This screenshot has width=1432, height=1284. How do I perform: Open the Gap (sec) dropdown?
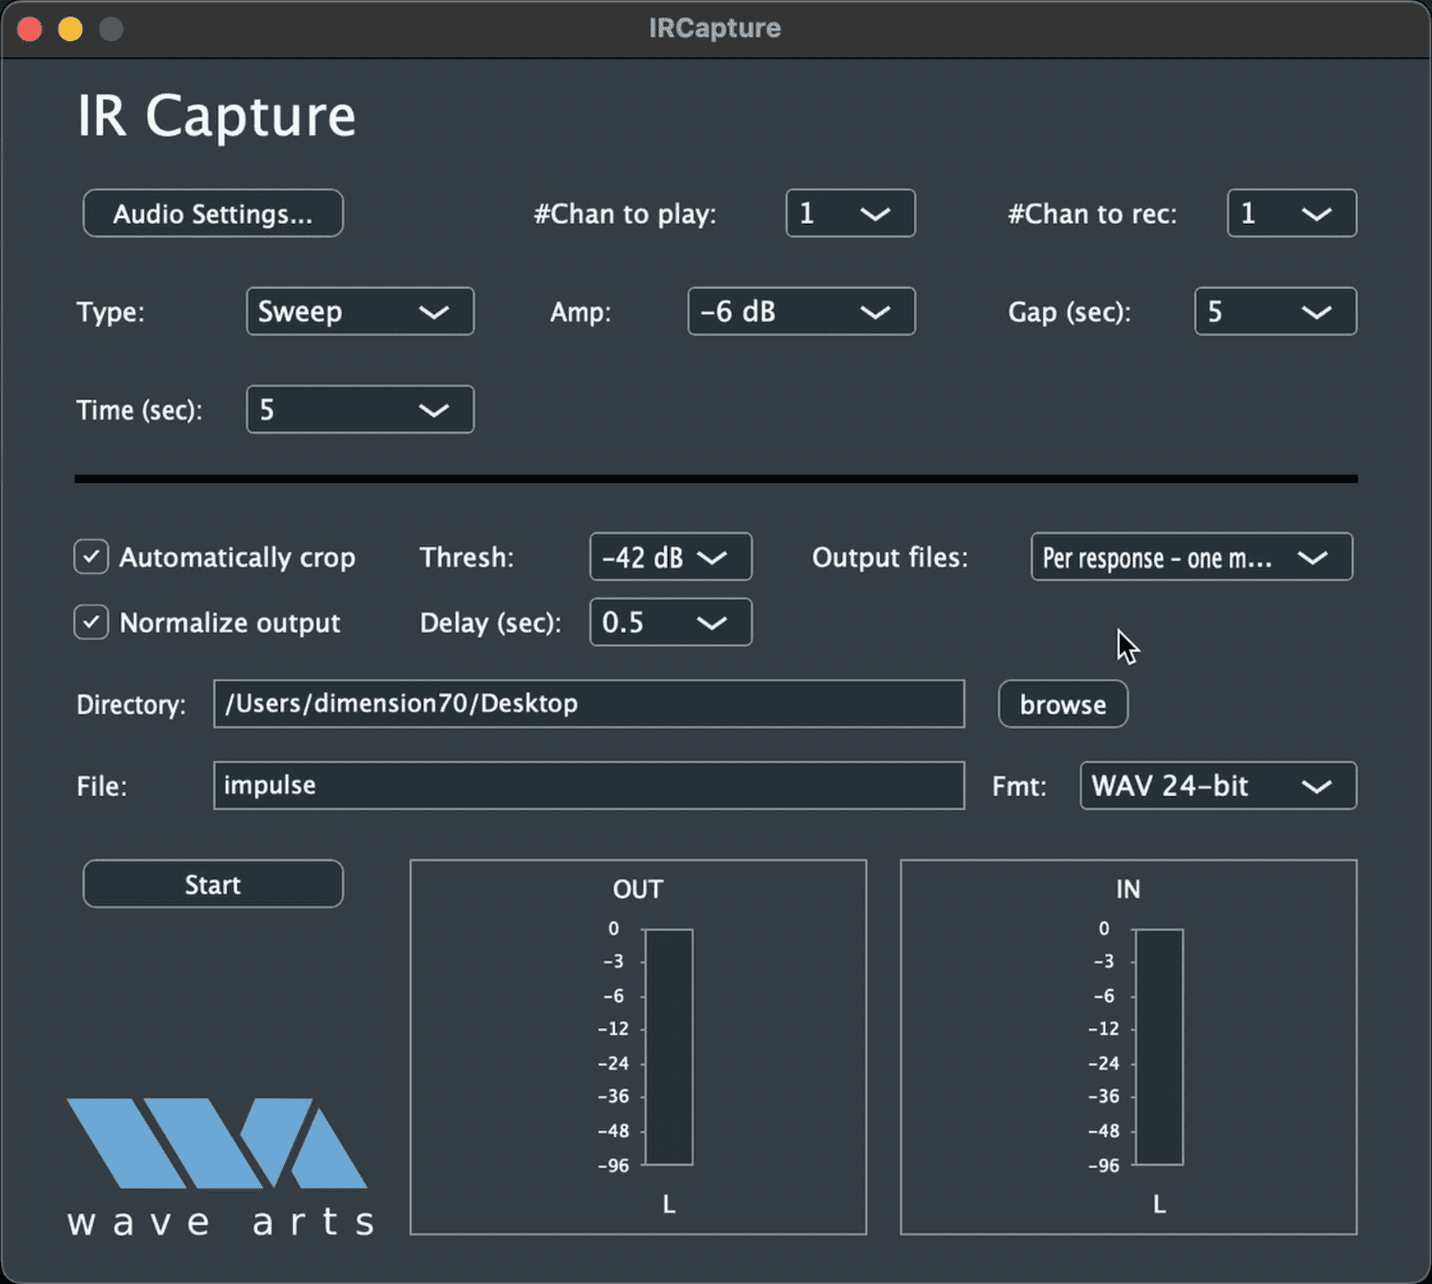pyautogui.click(x=1275, y=311)
